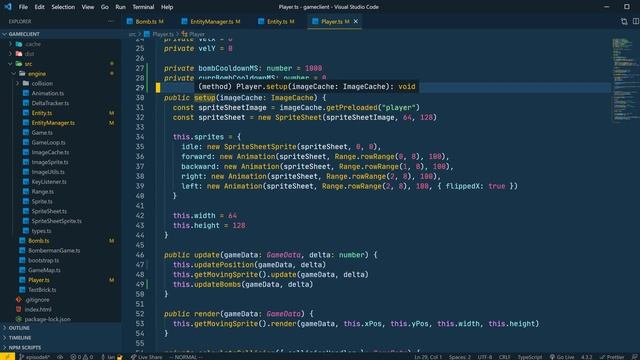Open errors and warnings count in status bar
This screenshot has width=640, height=360.
(x=81, y=357)
